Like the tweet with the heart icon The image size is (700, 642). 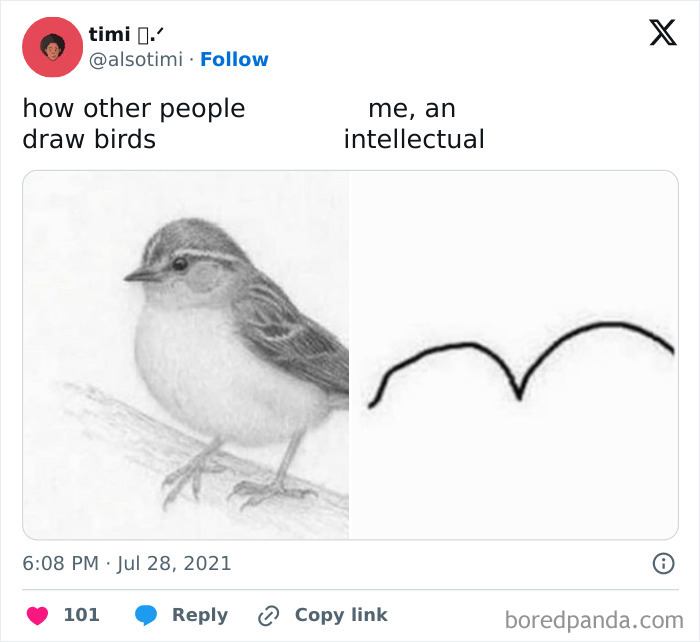38,616
